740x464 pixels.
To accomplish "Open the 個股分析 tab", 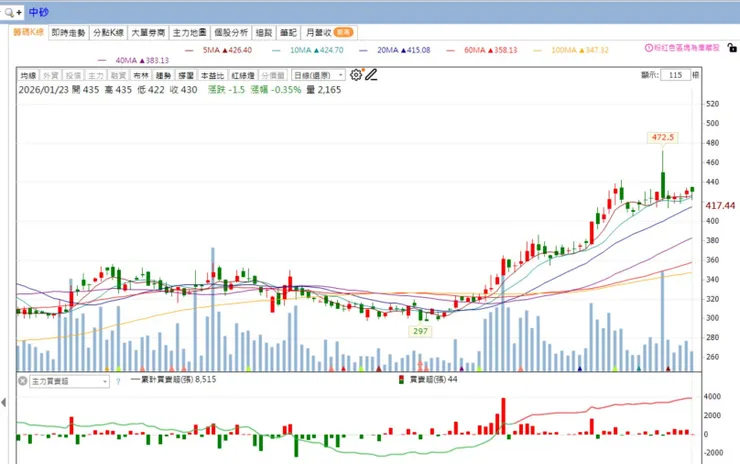I will tap(231, 33).
